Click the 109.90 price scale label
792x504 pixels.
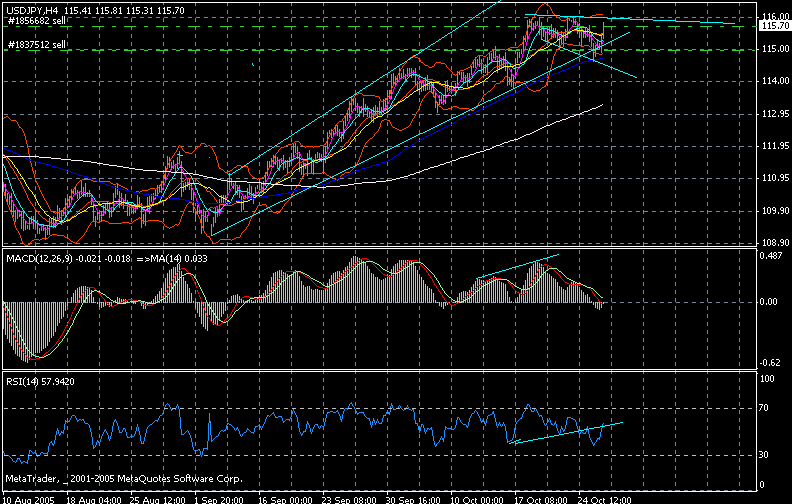775,210
